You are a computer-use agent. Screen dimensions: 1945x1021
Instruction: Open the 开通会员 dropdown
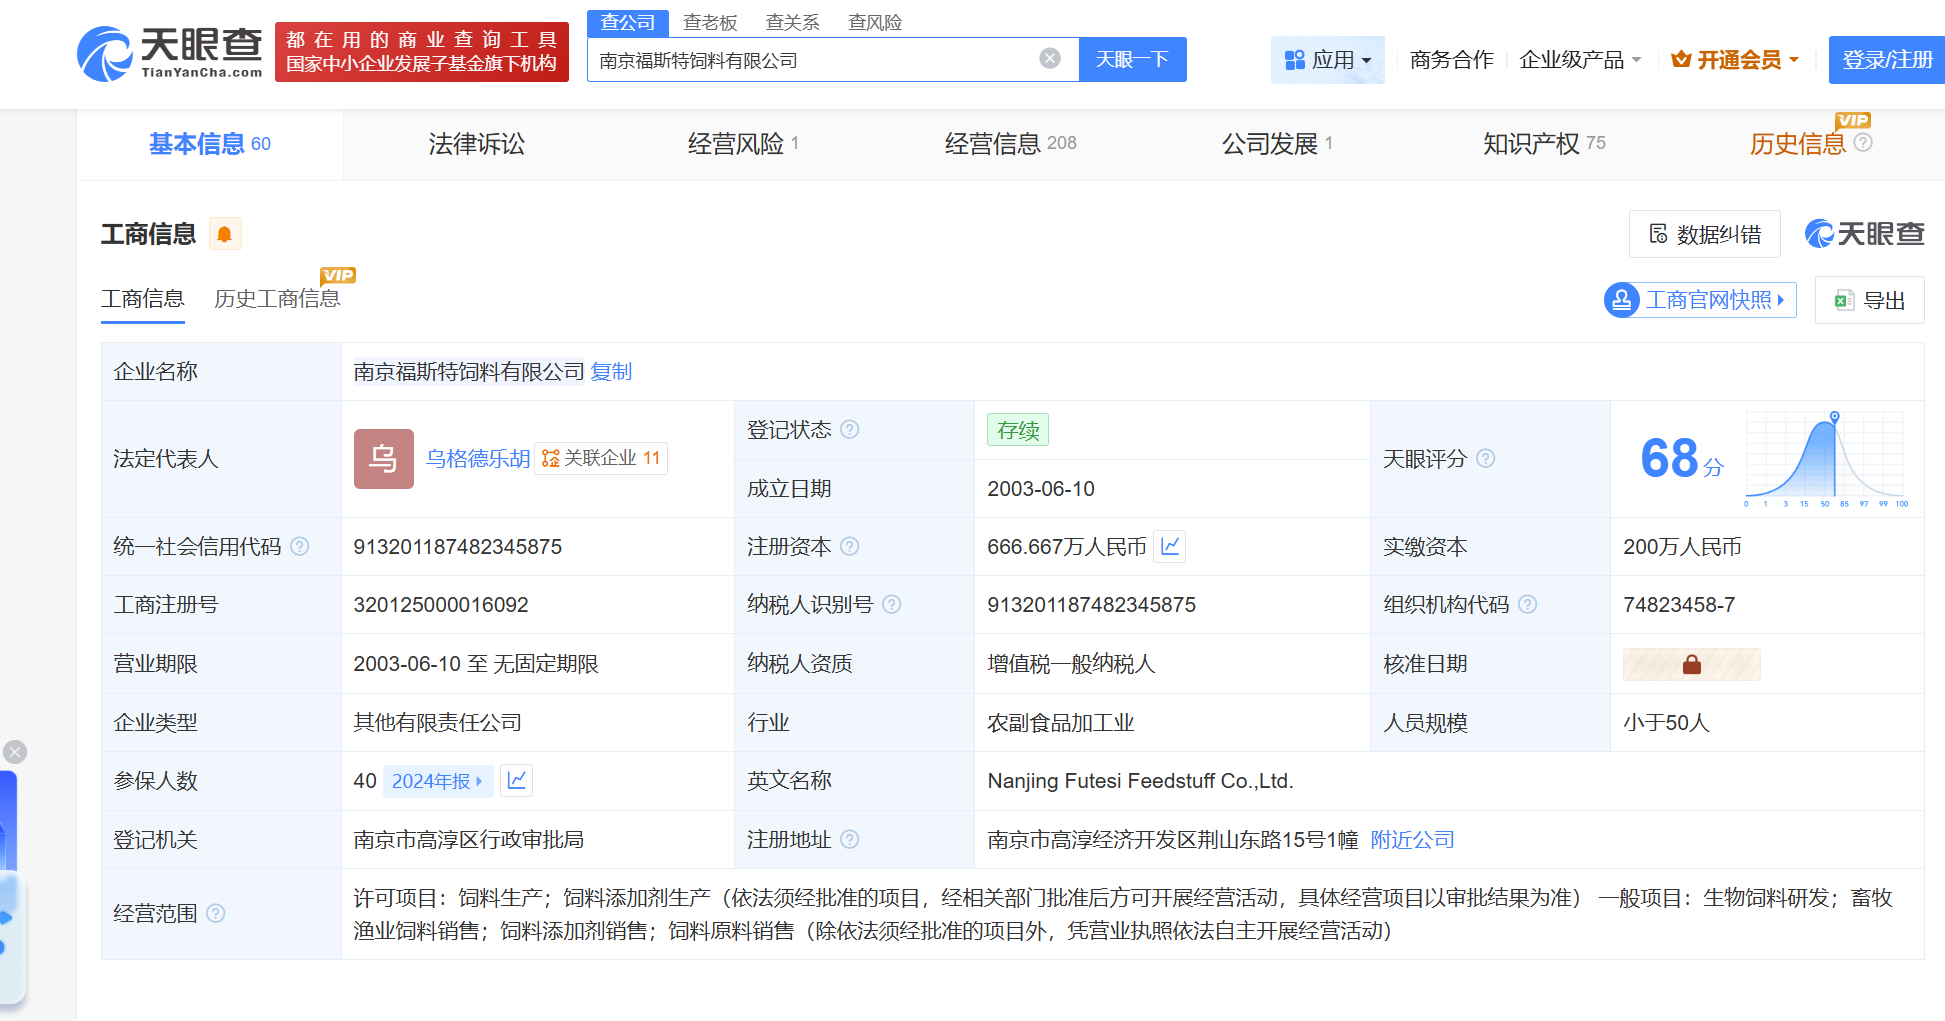coord(1735,60)
